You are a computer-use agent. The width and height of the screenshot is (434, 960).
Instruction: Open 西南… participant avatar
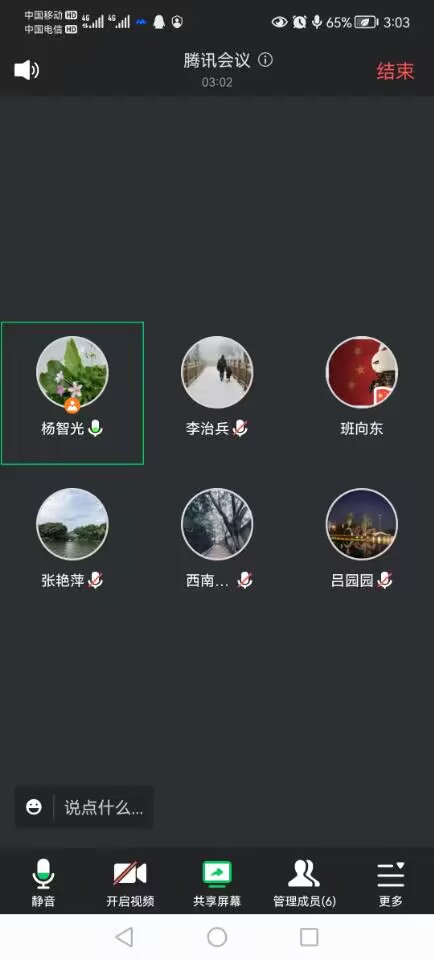217,524
